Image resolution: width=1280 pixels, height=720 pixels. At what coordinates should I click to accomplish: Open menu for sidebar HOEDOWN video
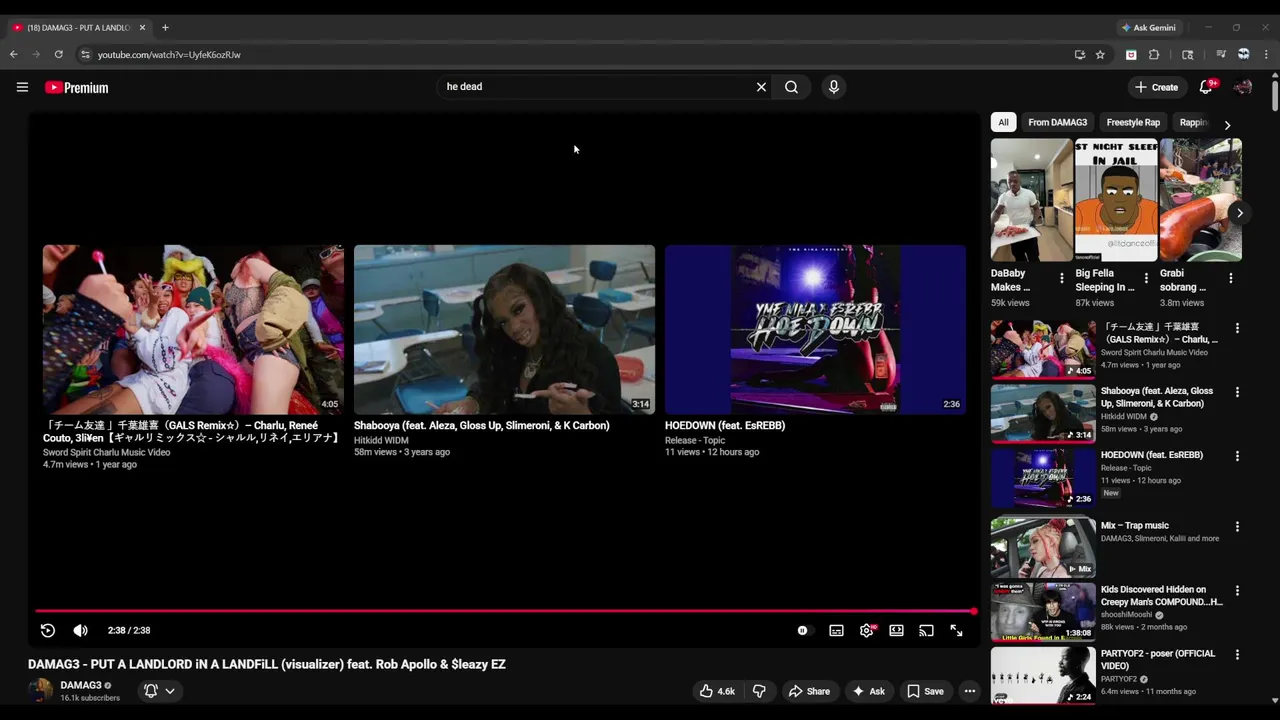pyautogui.click(x=1237, y=456)
